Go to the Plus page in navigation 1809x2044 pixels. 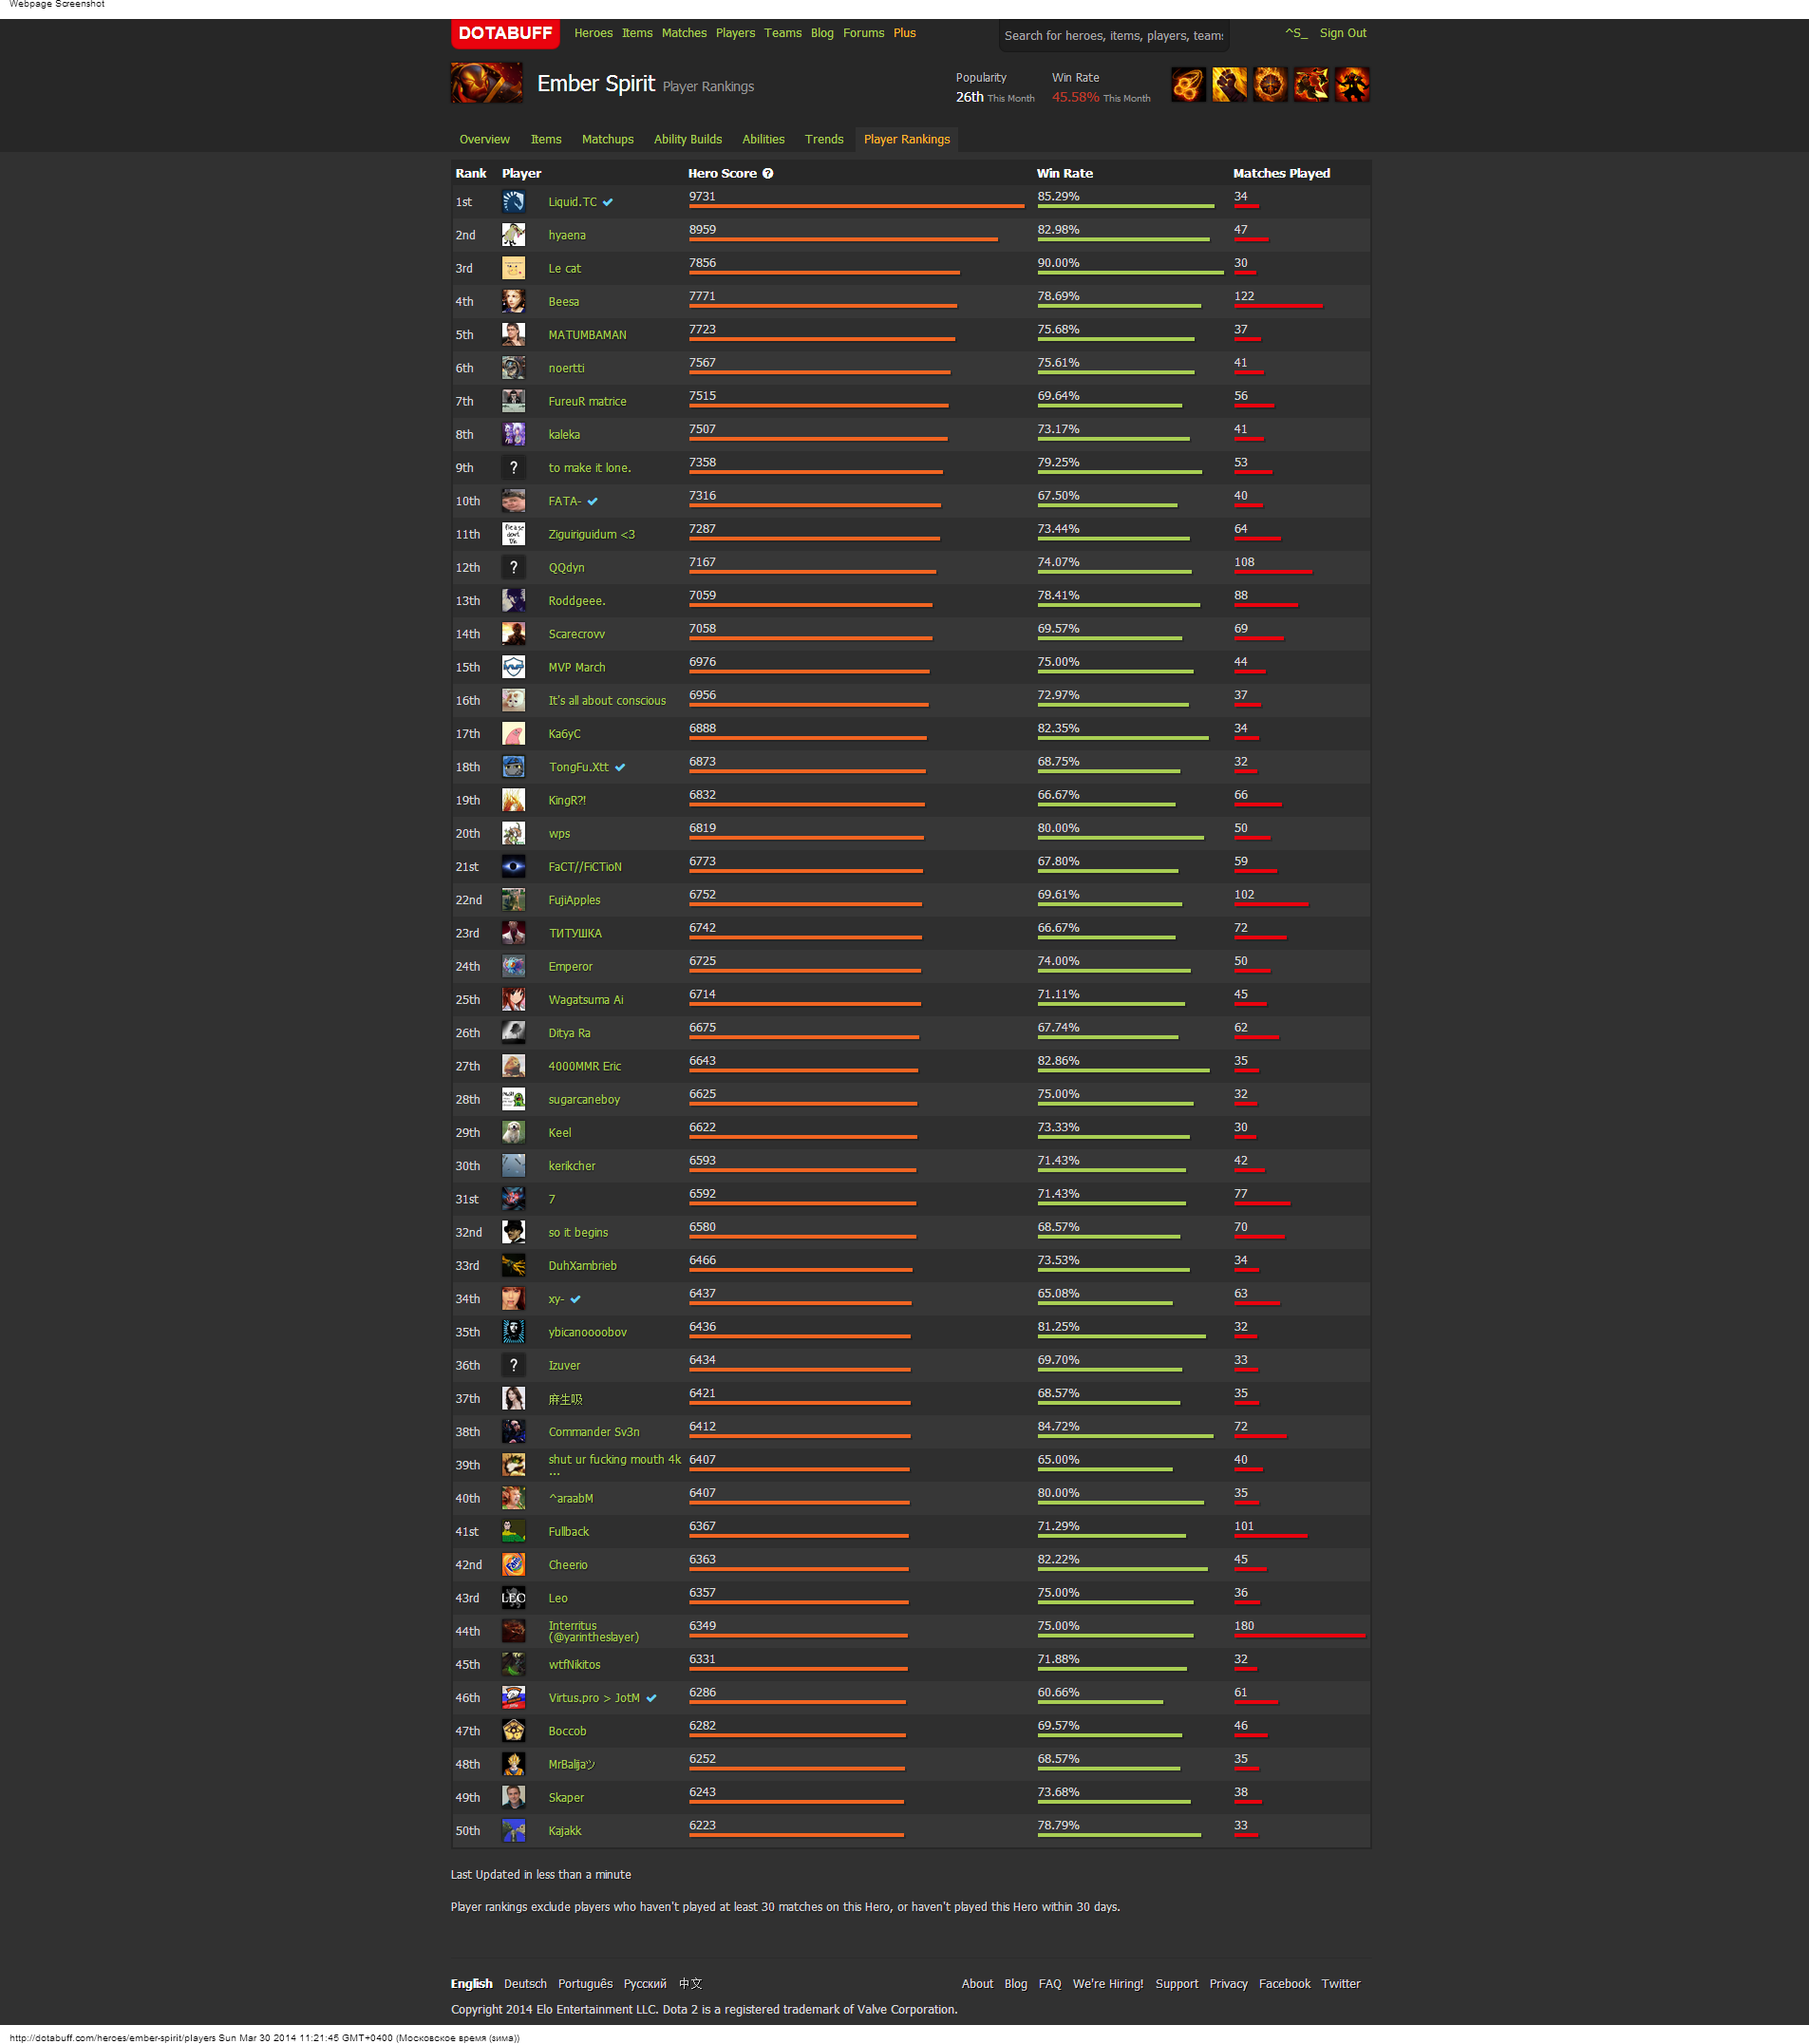904,33
